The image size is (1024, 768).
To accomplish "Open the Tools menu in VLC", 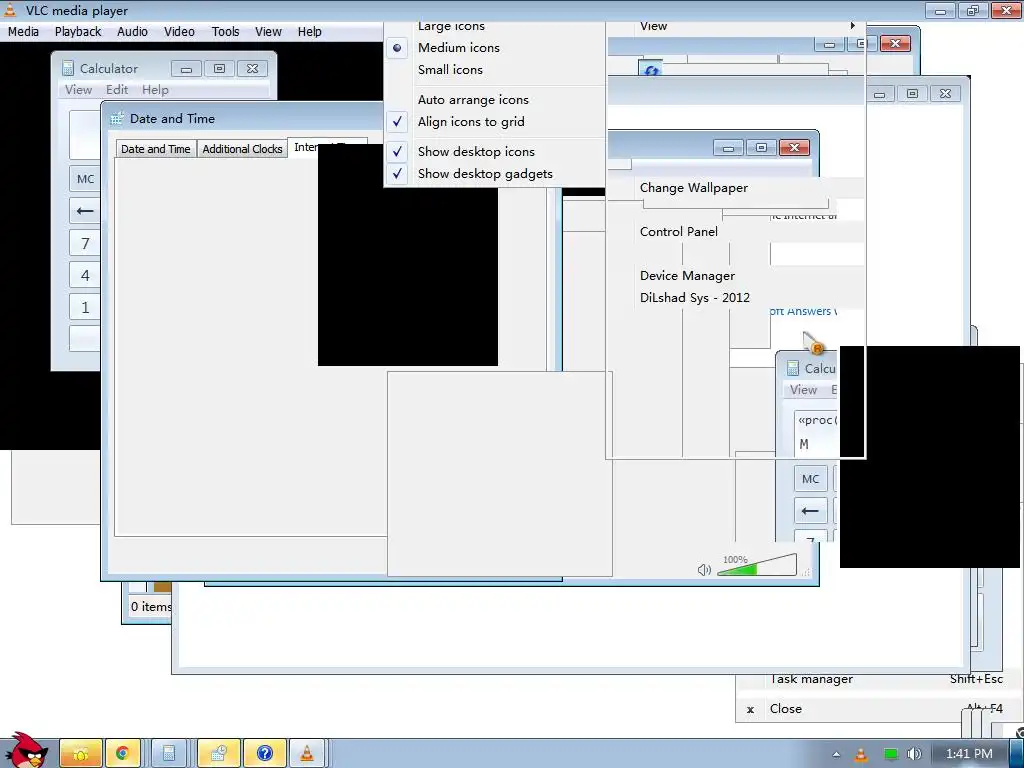I will click(x=225, y=31).
